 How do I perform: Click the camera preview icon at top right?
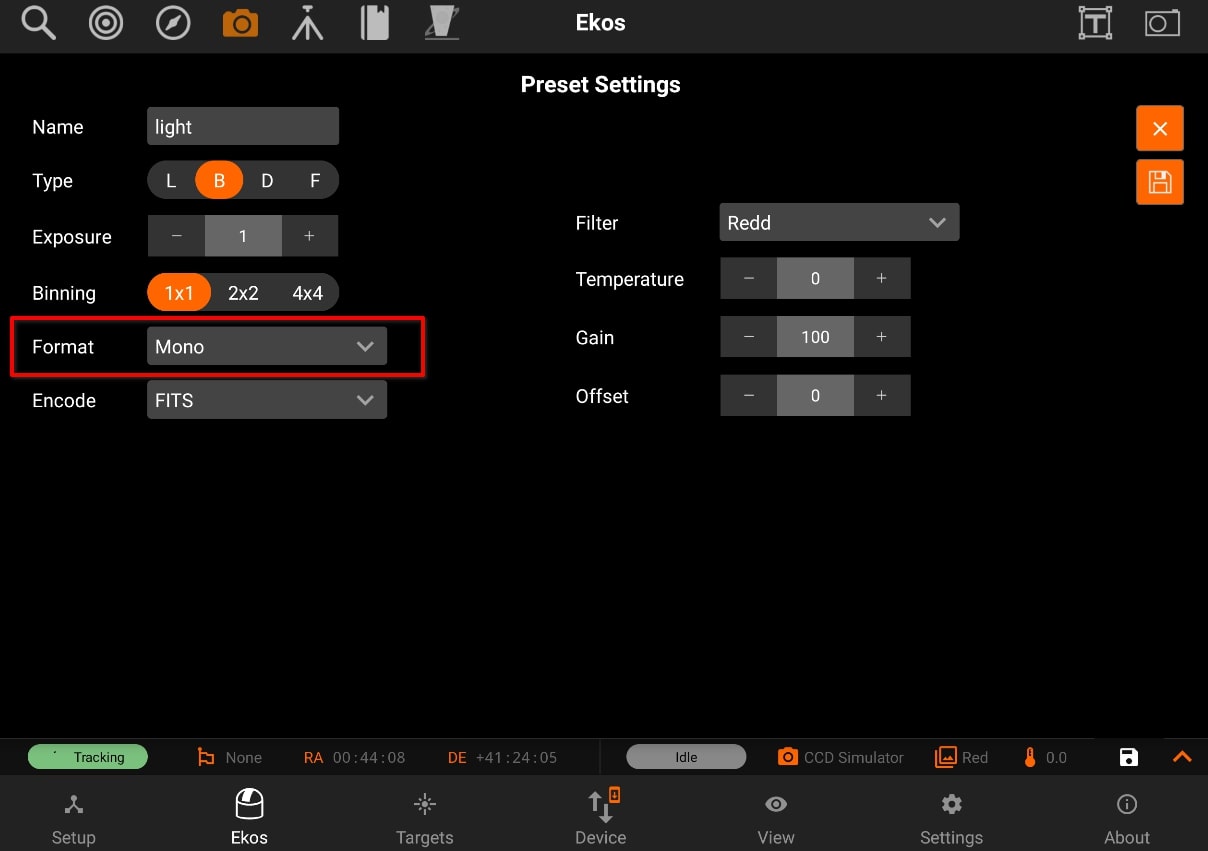pos(1162,23)
